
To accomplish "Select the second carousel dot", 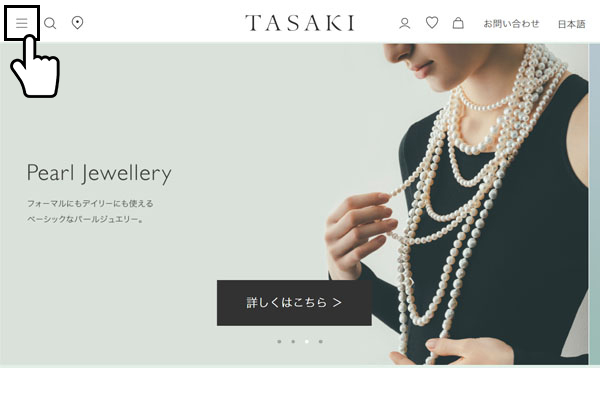I will click(x=293, y=341).
